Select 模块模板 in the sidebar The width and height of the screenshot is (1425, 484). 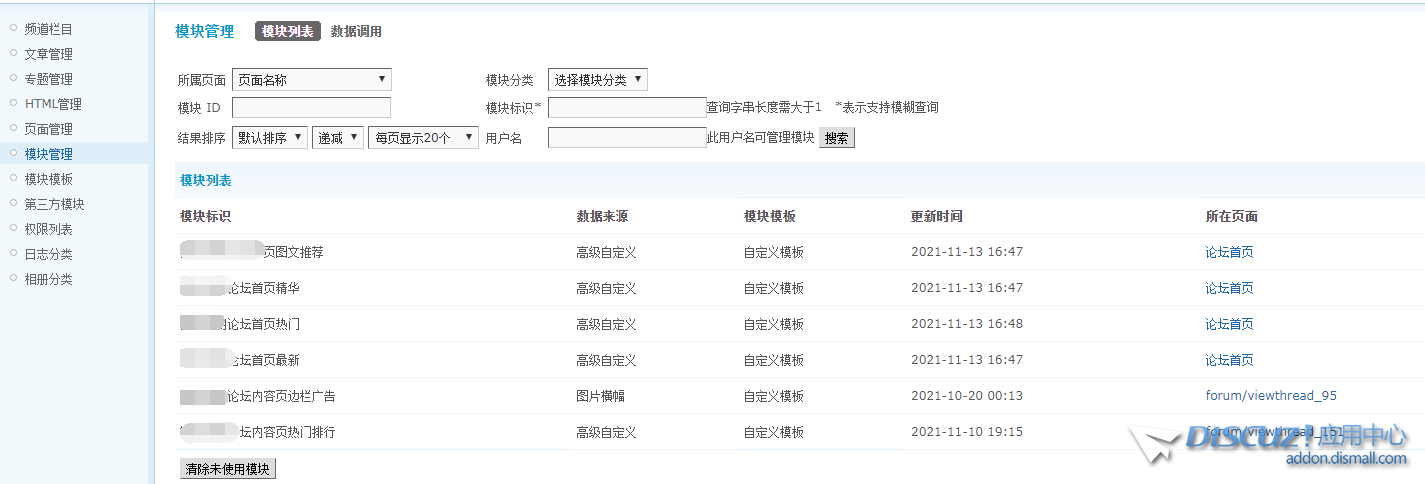48,179
